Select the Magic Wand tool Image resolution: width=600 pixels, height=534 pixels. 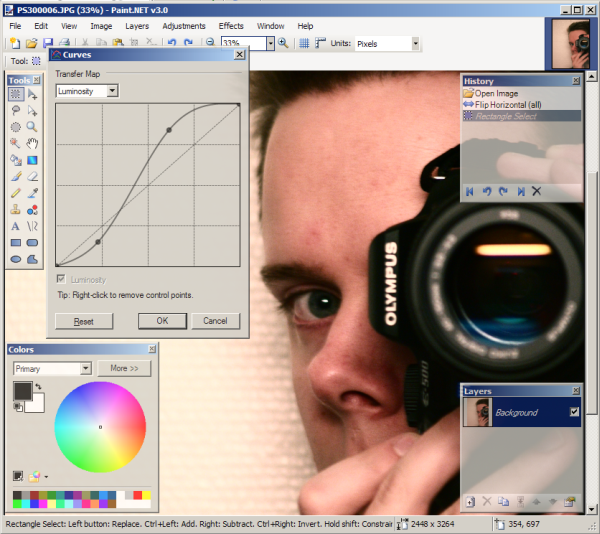coord(15,143)
